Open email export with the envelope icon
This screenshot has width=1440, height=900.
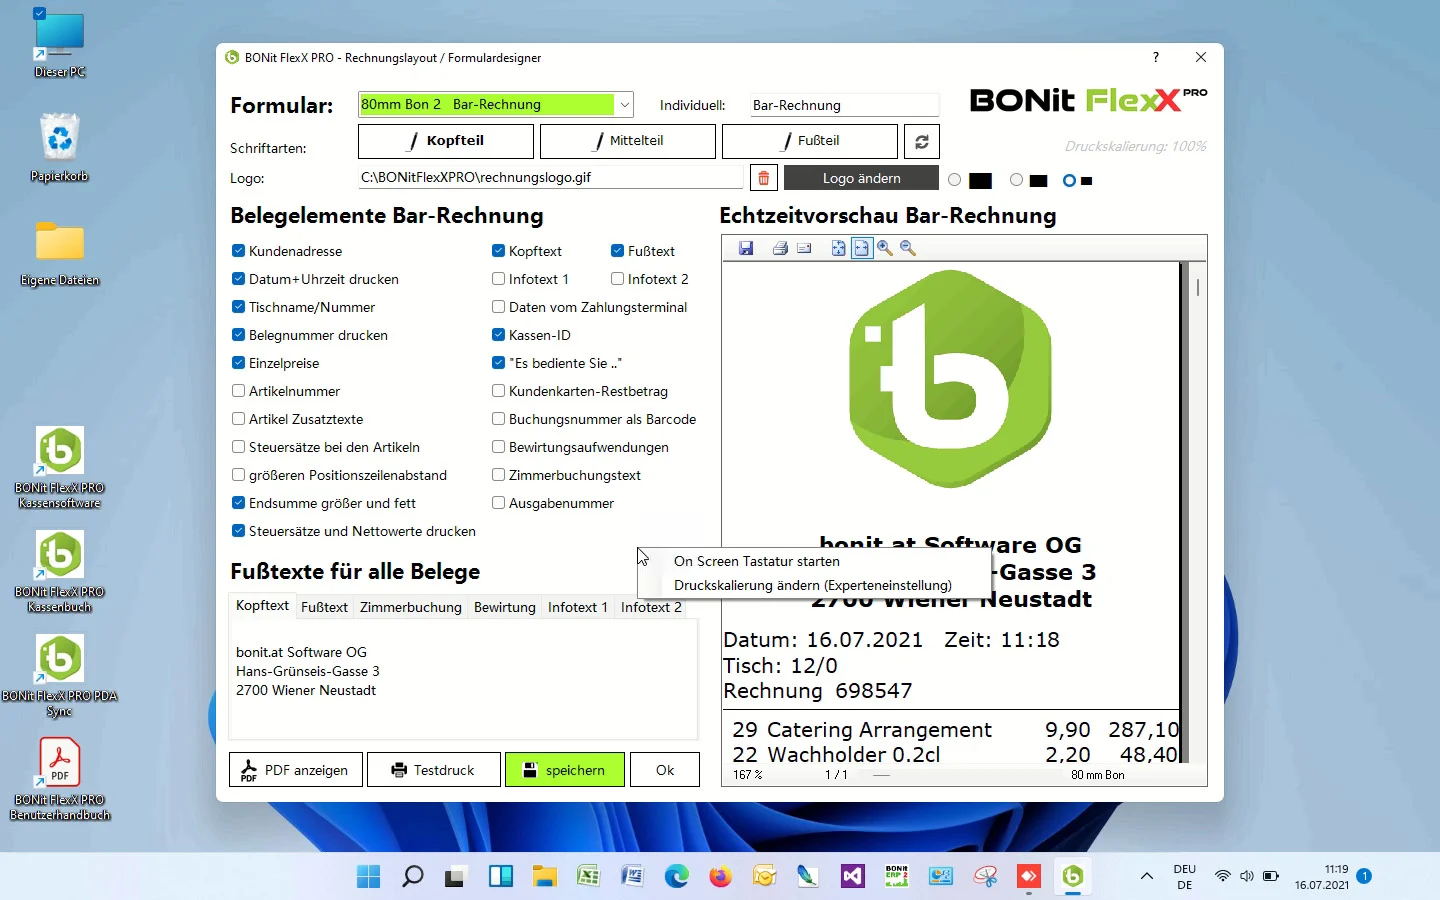pyautogui.click(x=804, y=248)
